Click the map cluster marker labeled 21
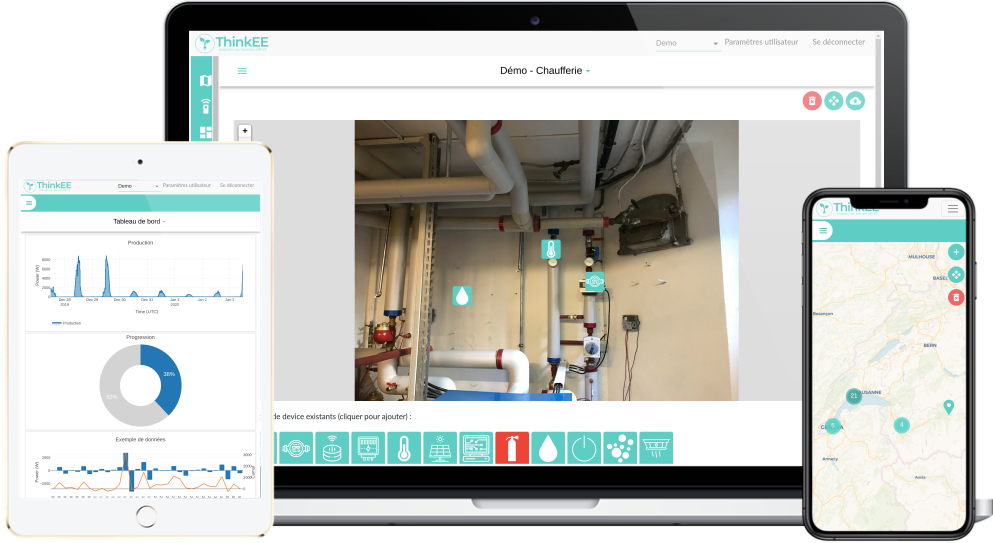 853,396
